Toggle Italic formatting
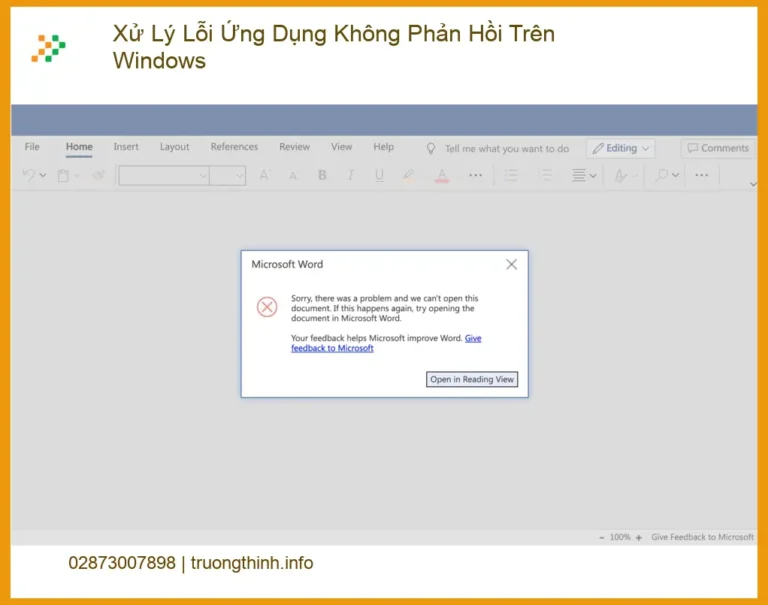The width and height of the screenshot is (768, 605). click(351, 175)
